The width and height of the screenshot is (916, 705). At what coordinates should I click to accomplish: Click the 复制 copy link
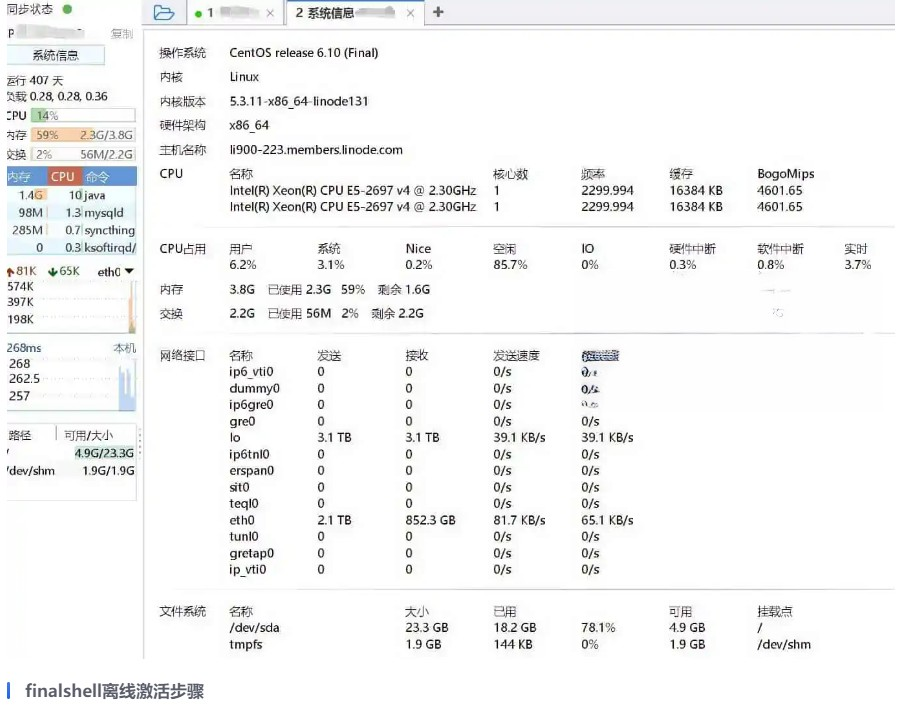click(121, 34)
